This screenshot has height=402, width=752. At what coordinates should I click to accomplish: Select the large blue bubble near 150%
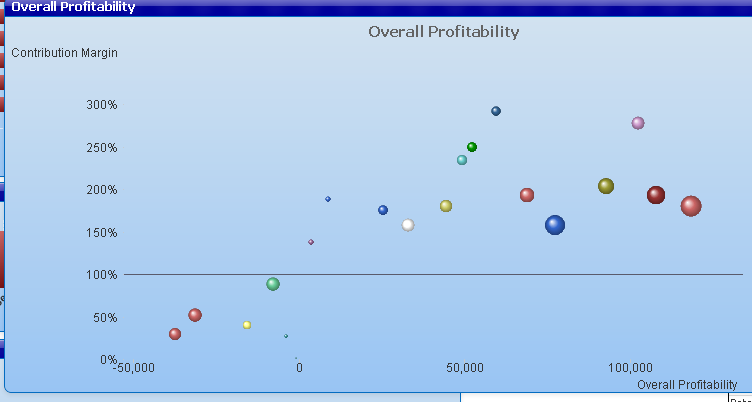(555, 225)
